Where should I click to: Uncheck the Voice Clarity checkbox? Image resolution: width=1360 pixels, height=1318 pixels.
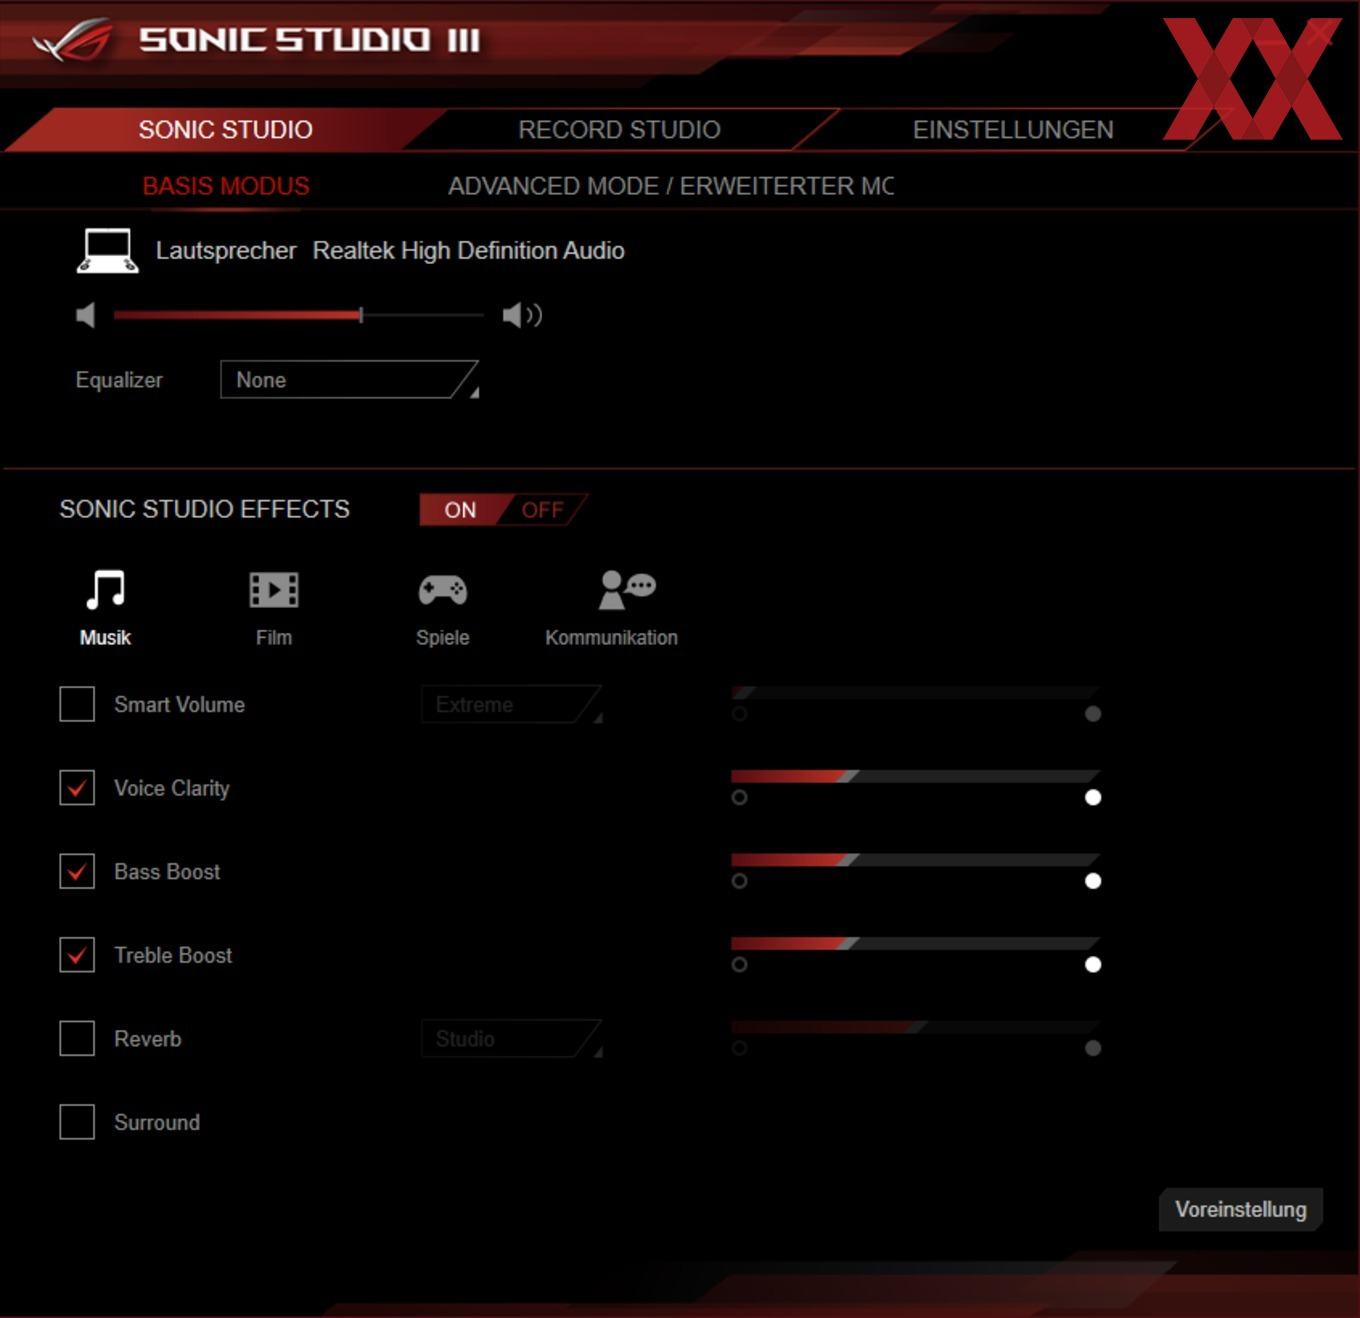click(x=77, y=788)
